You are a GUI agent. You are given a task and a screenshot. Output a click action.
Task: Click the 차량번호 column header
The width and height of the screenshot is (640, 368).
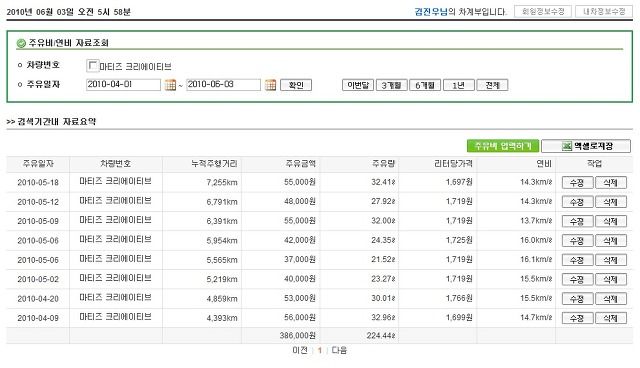point(116,164)
